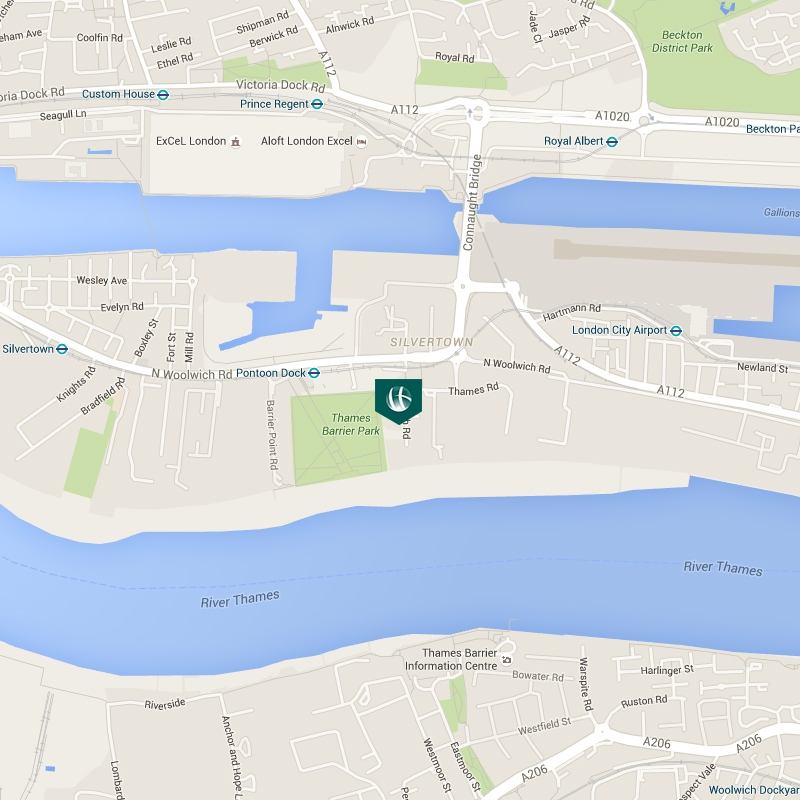Select the Royal Albert station label
The width and height of the screenshot is (800, 800).
point(573,141)
